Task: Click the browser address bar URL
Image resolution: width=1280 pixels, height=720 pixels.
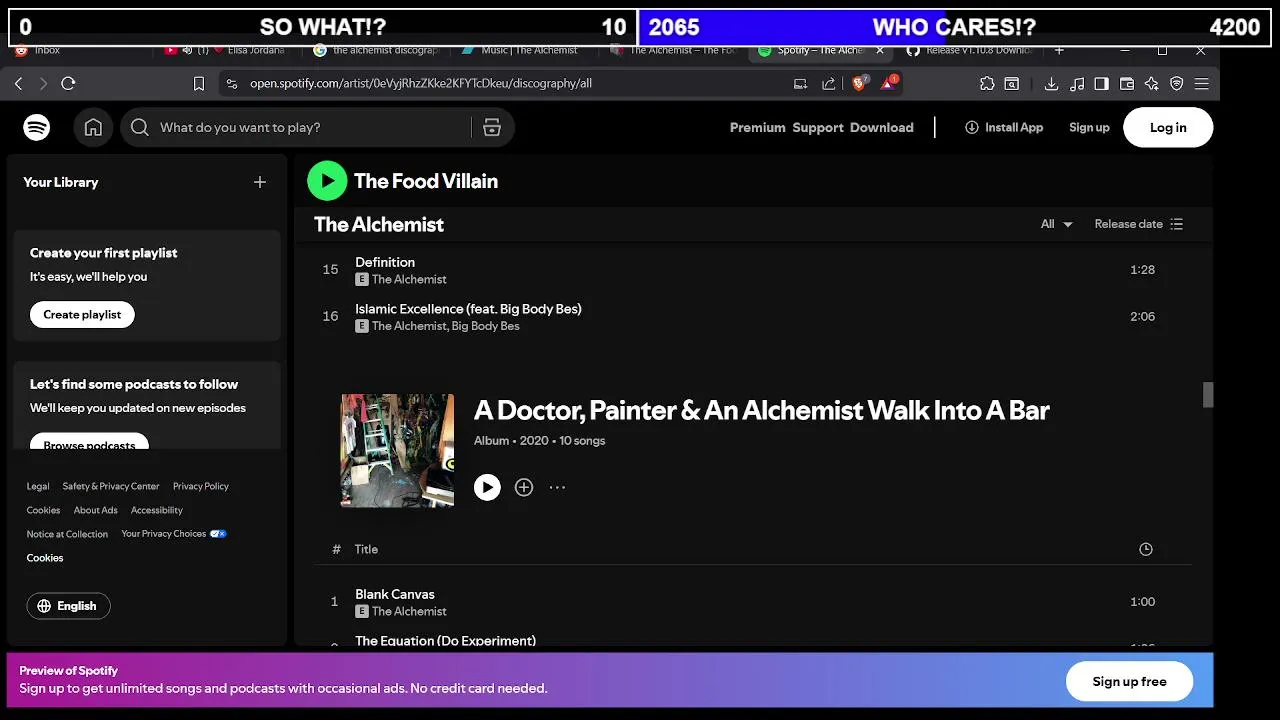Action: point(421,84)
